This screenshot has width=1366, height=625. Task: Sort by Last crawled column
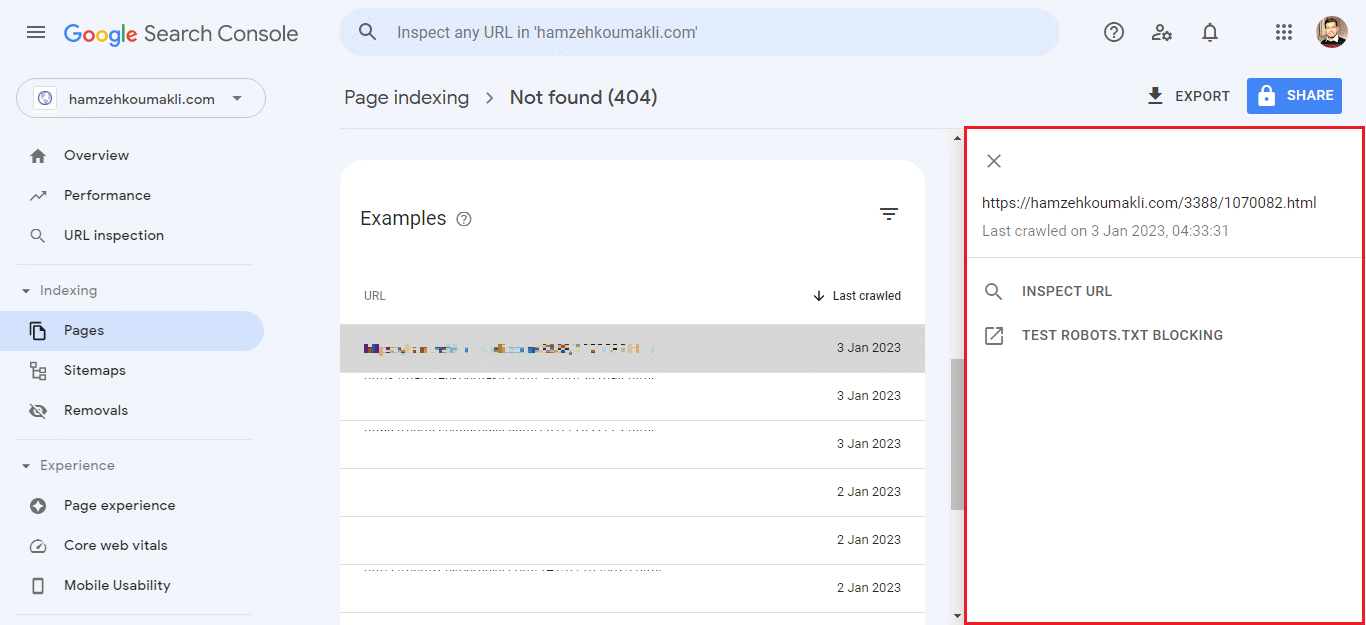point(857,296)
